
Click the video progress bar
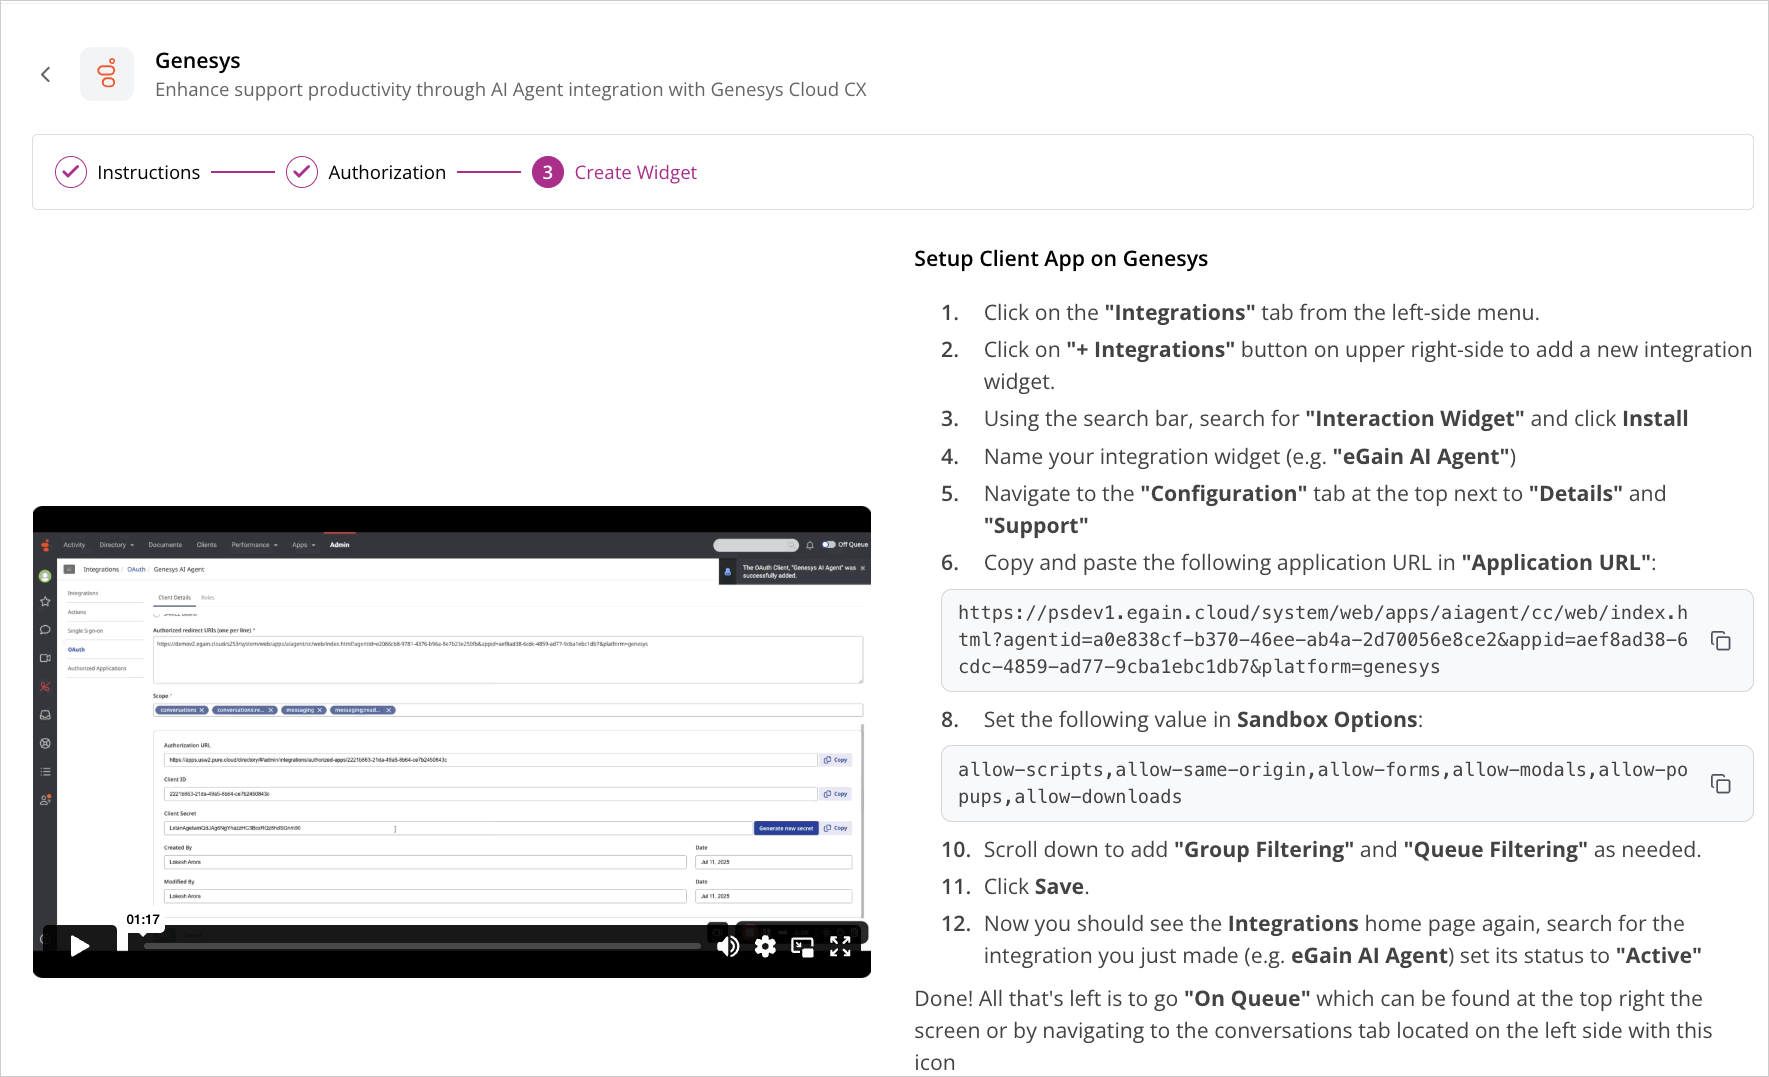[420, 946]
